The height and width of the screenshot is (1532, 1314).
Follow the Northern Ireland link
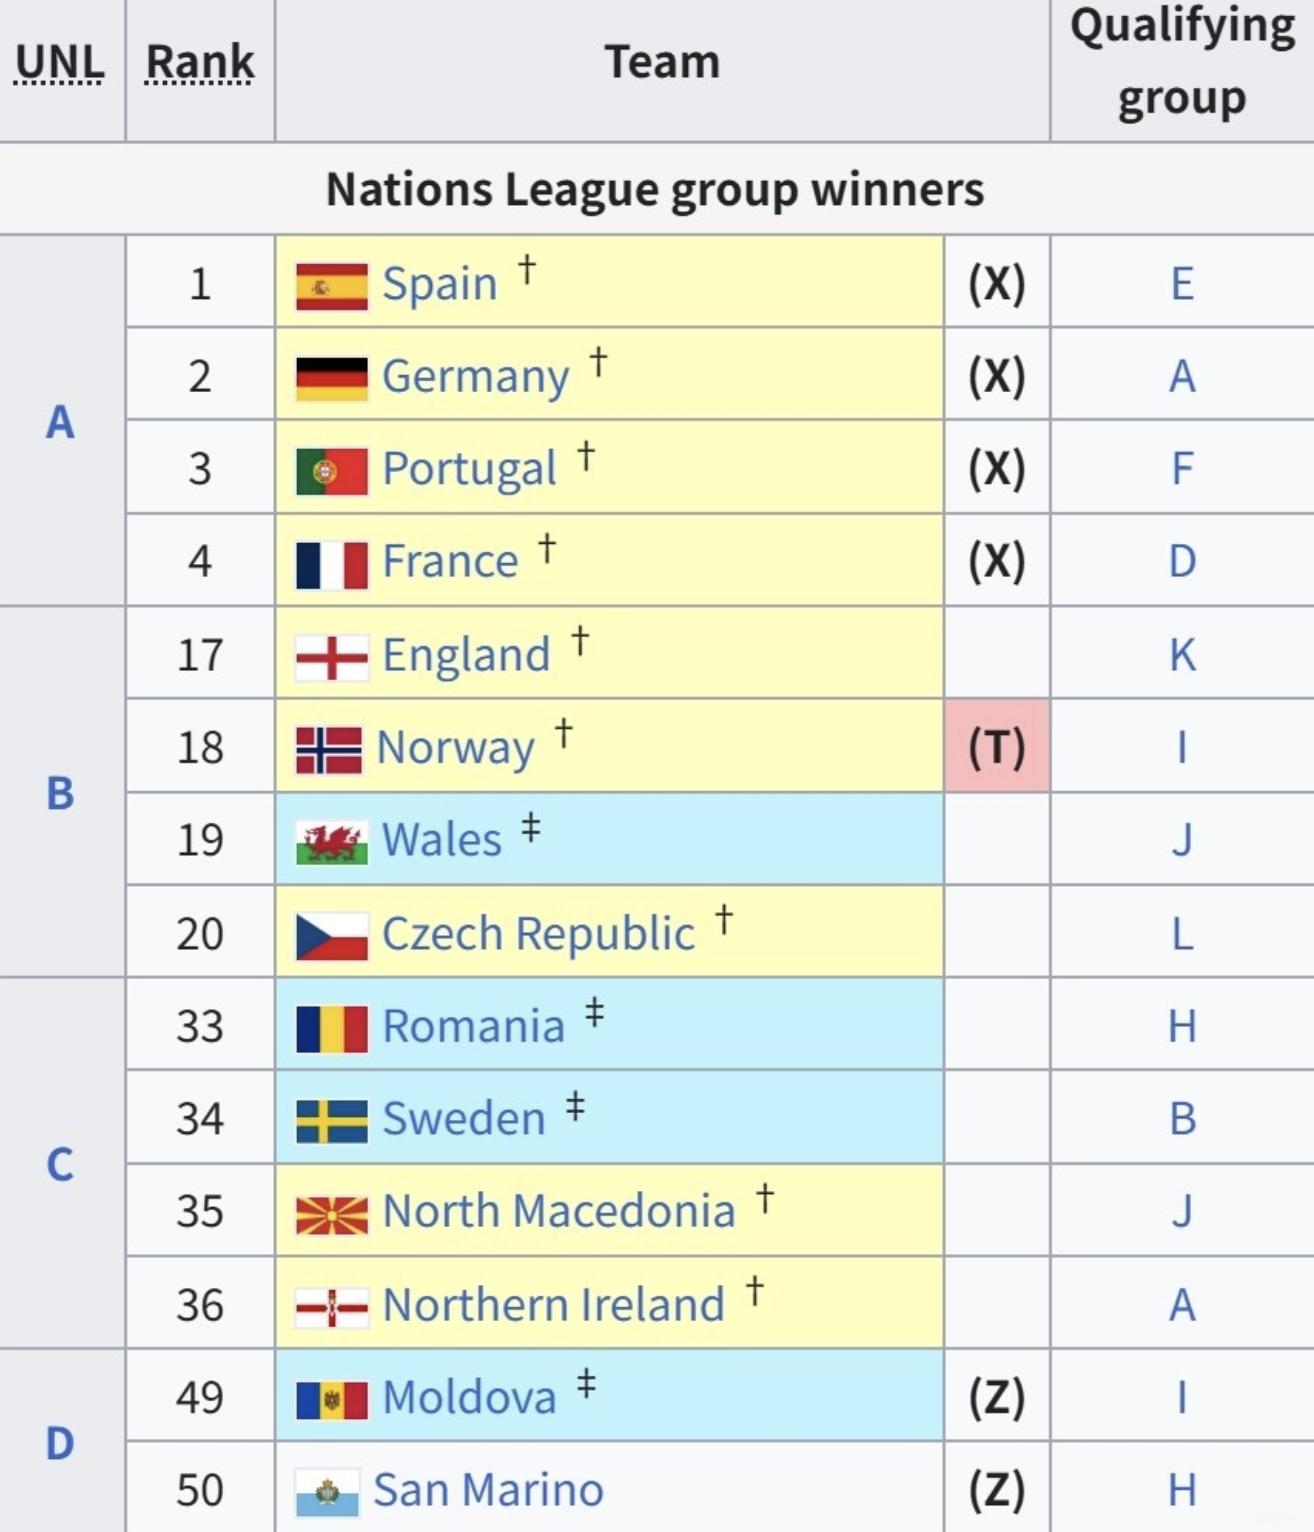tap(553, 1305)
